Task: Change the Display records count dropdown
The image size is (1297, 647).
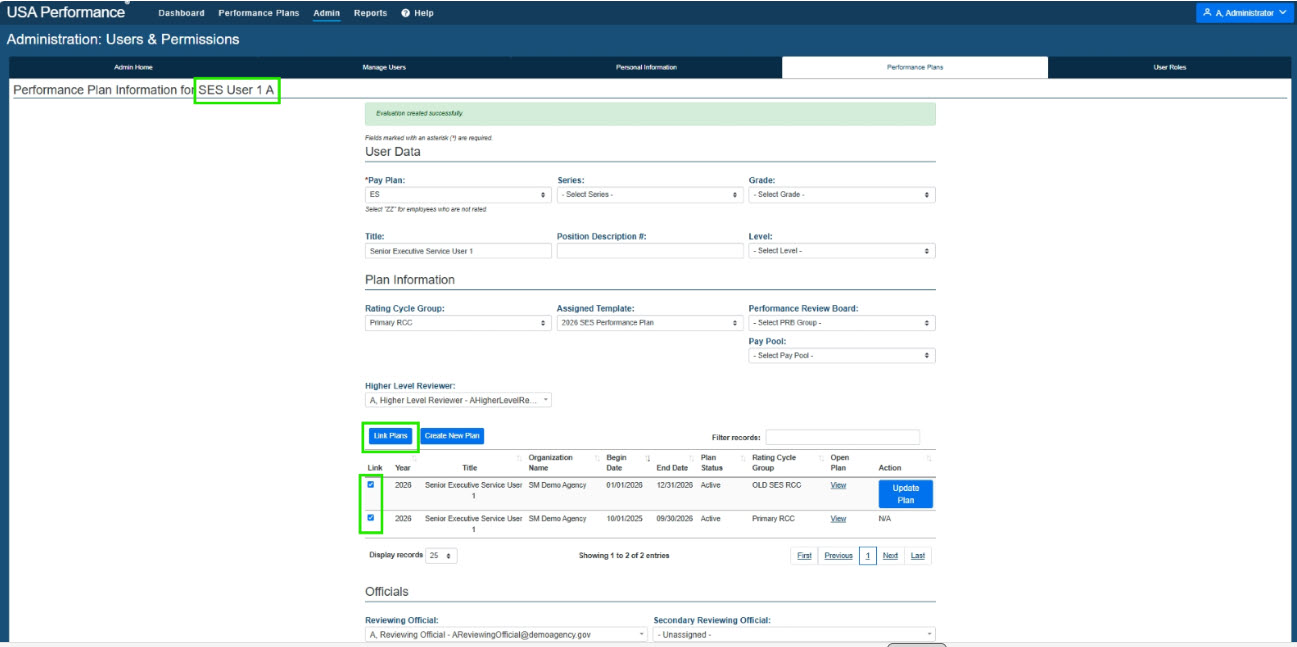Action: (x=441, y=556)
